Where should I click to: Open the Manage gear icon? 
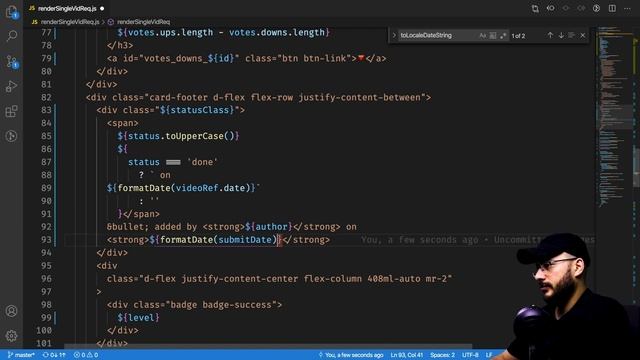tap(11, 336)
